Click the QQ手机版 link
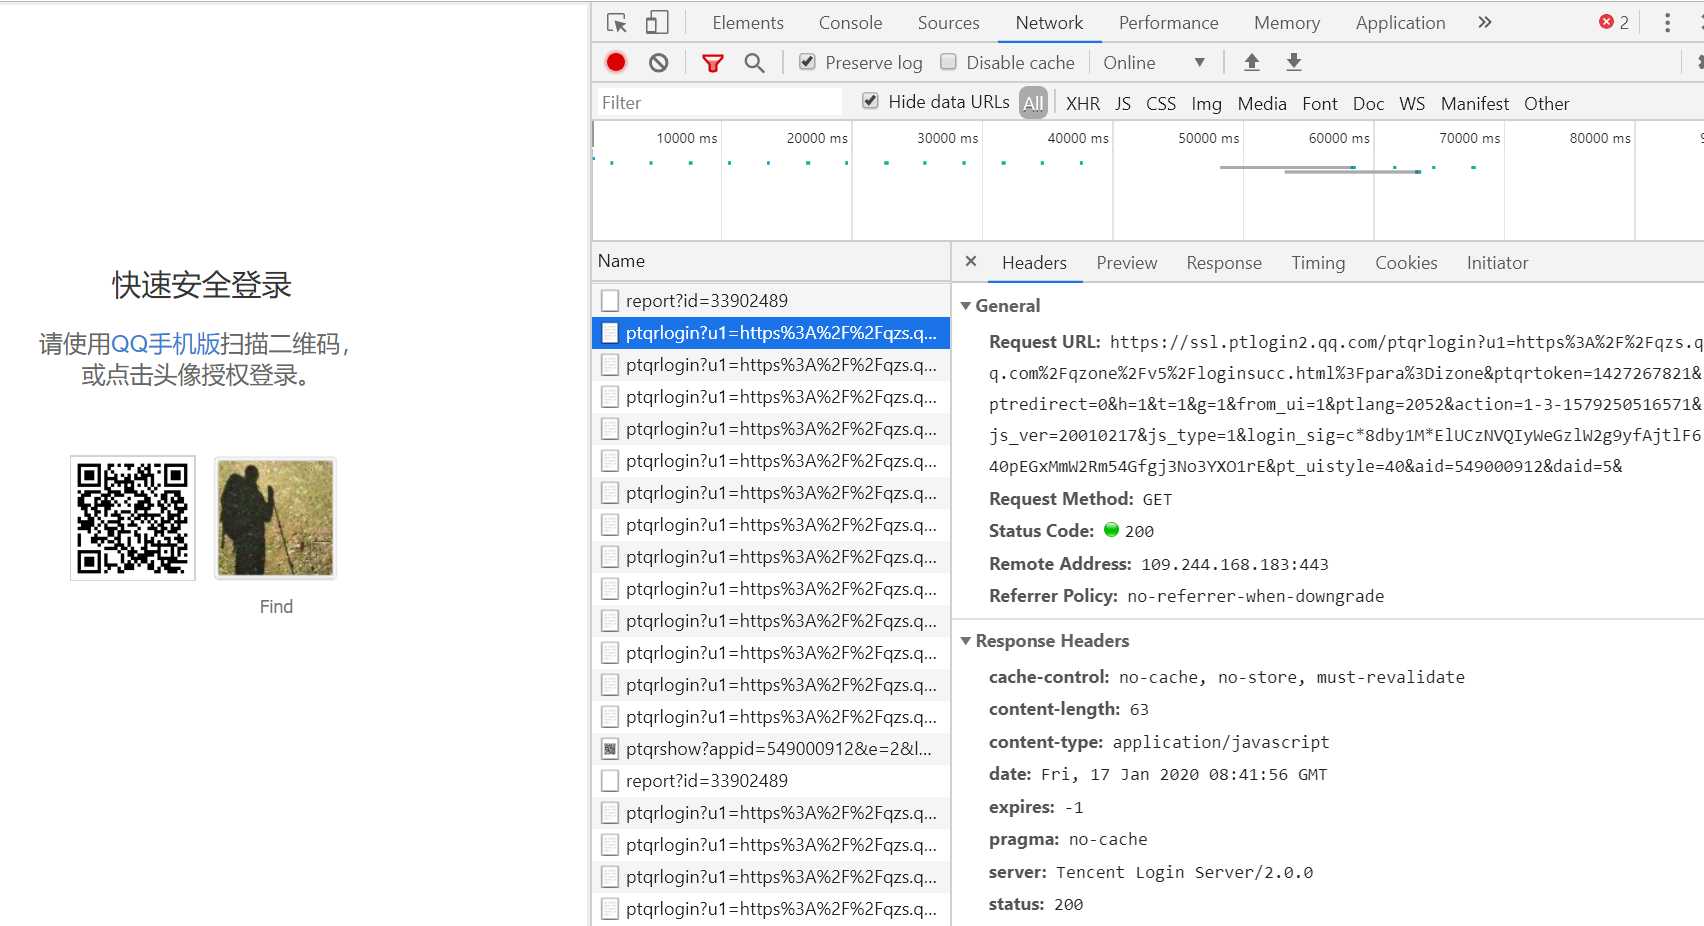 pos(165,344)
